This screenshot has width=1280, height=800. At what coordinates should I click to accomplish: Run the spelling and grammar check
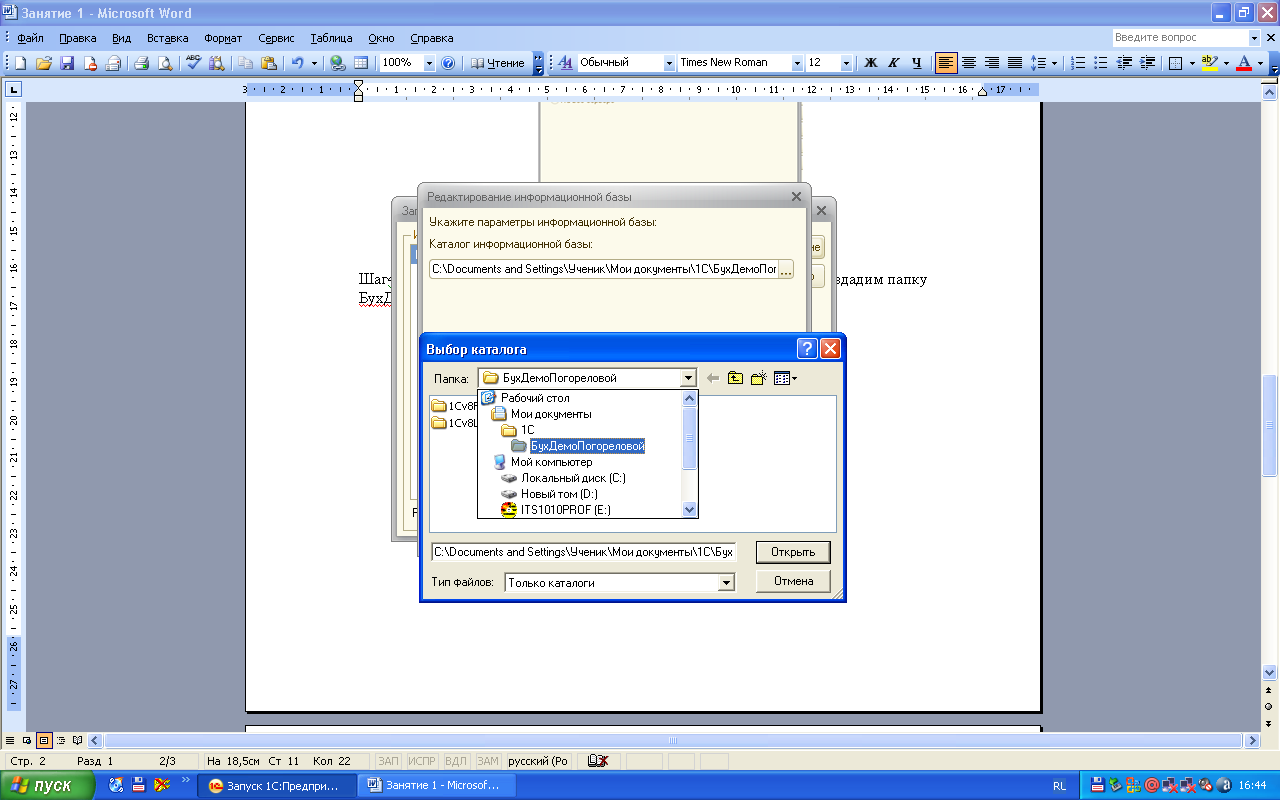pyautogui.click(x=192, y=63)
